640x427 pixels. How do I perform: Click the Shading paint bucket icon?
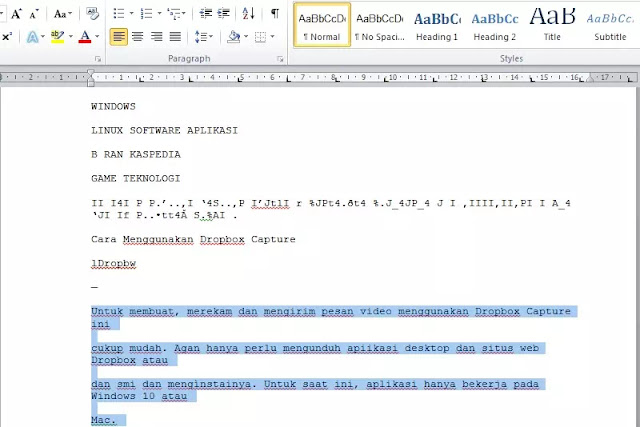tap(234, 37)
